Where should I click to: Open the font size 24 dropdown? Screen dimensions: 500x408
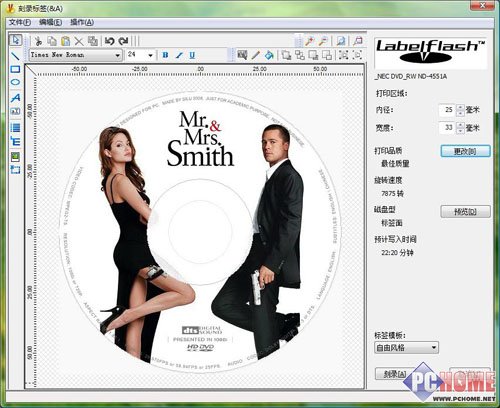tap(151, 55)
